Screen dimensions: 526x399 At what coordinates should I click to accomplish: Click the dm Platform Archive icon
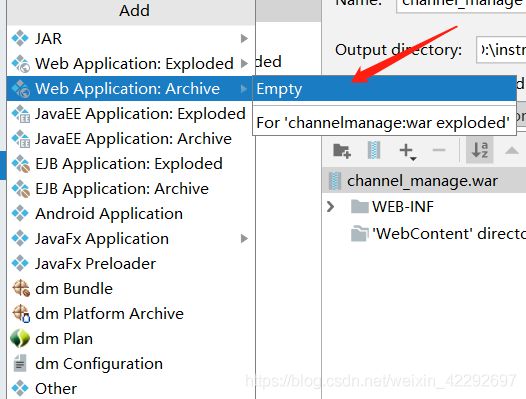coord(21,313)
